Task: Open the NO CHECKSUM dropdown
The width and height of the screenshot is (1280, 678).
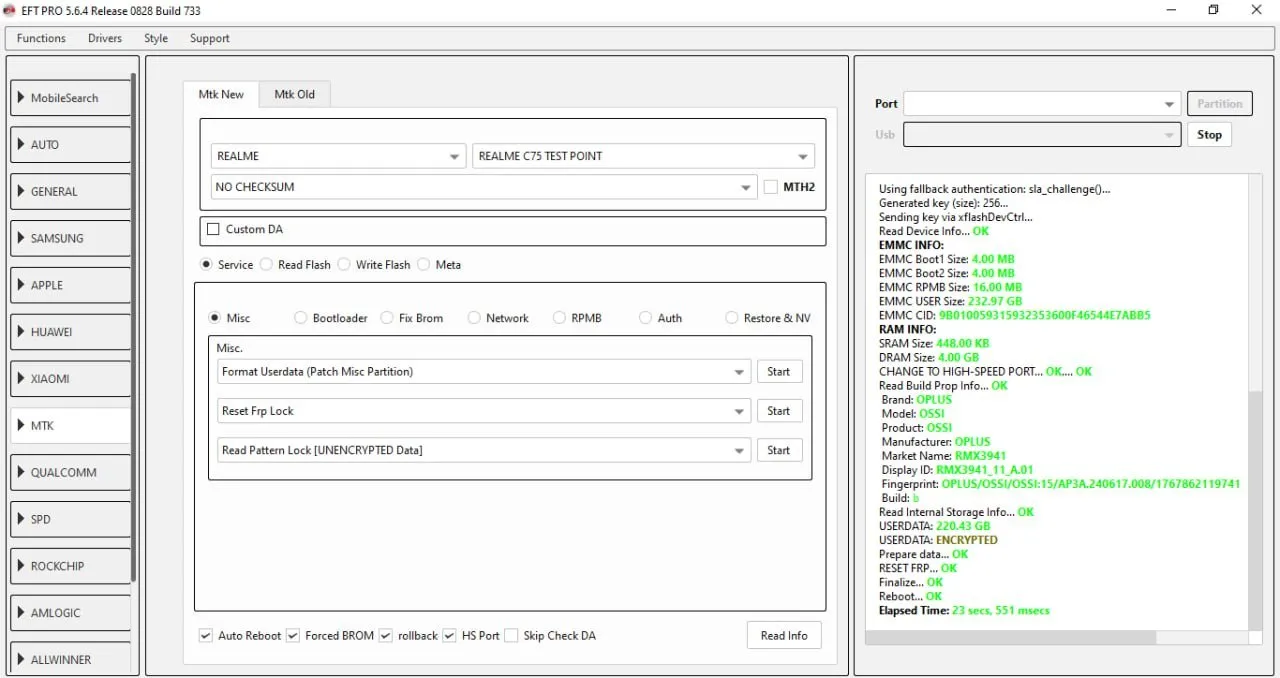Action: pos(484,187)
